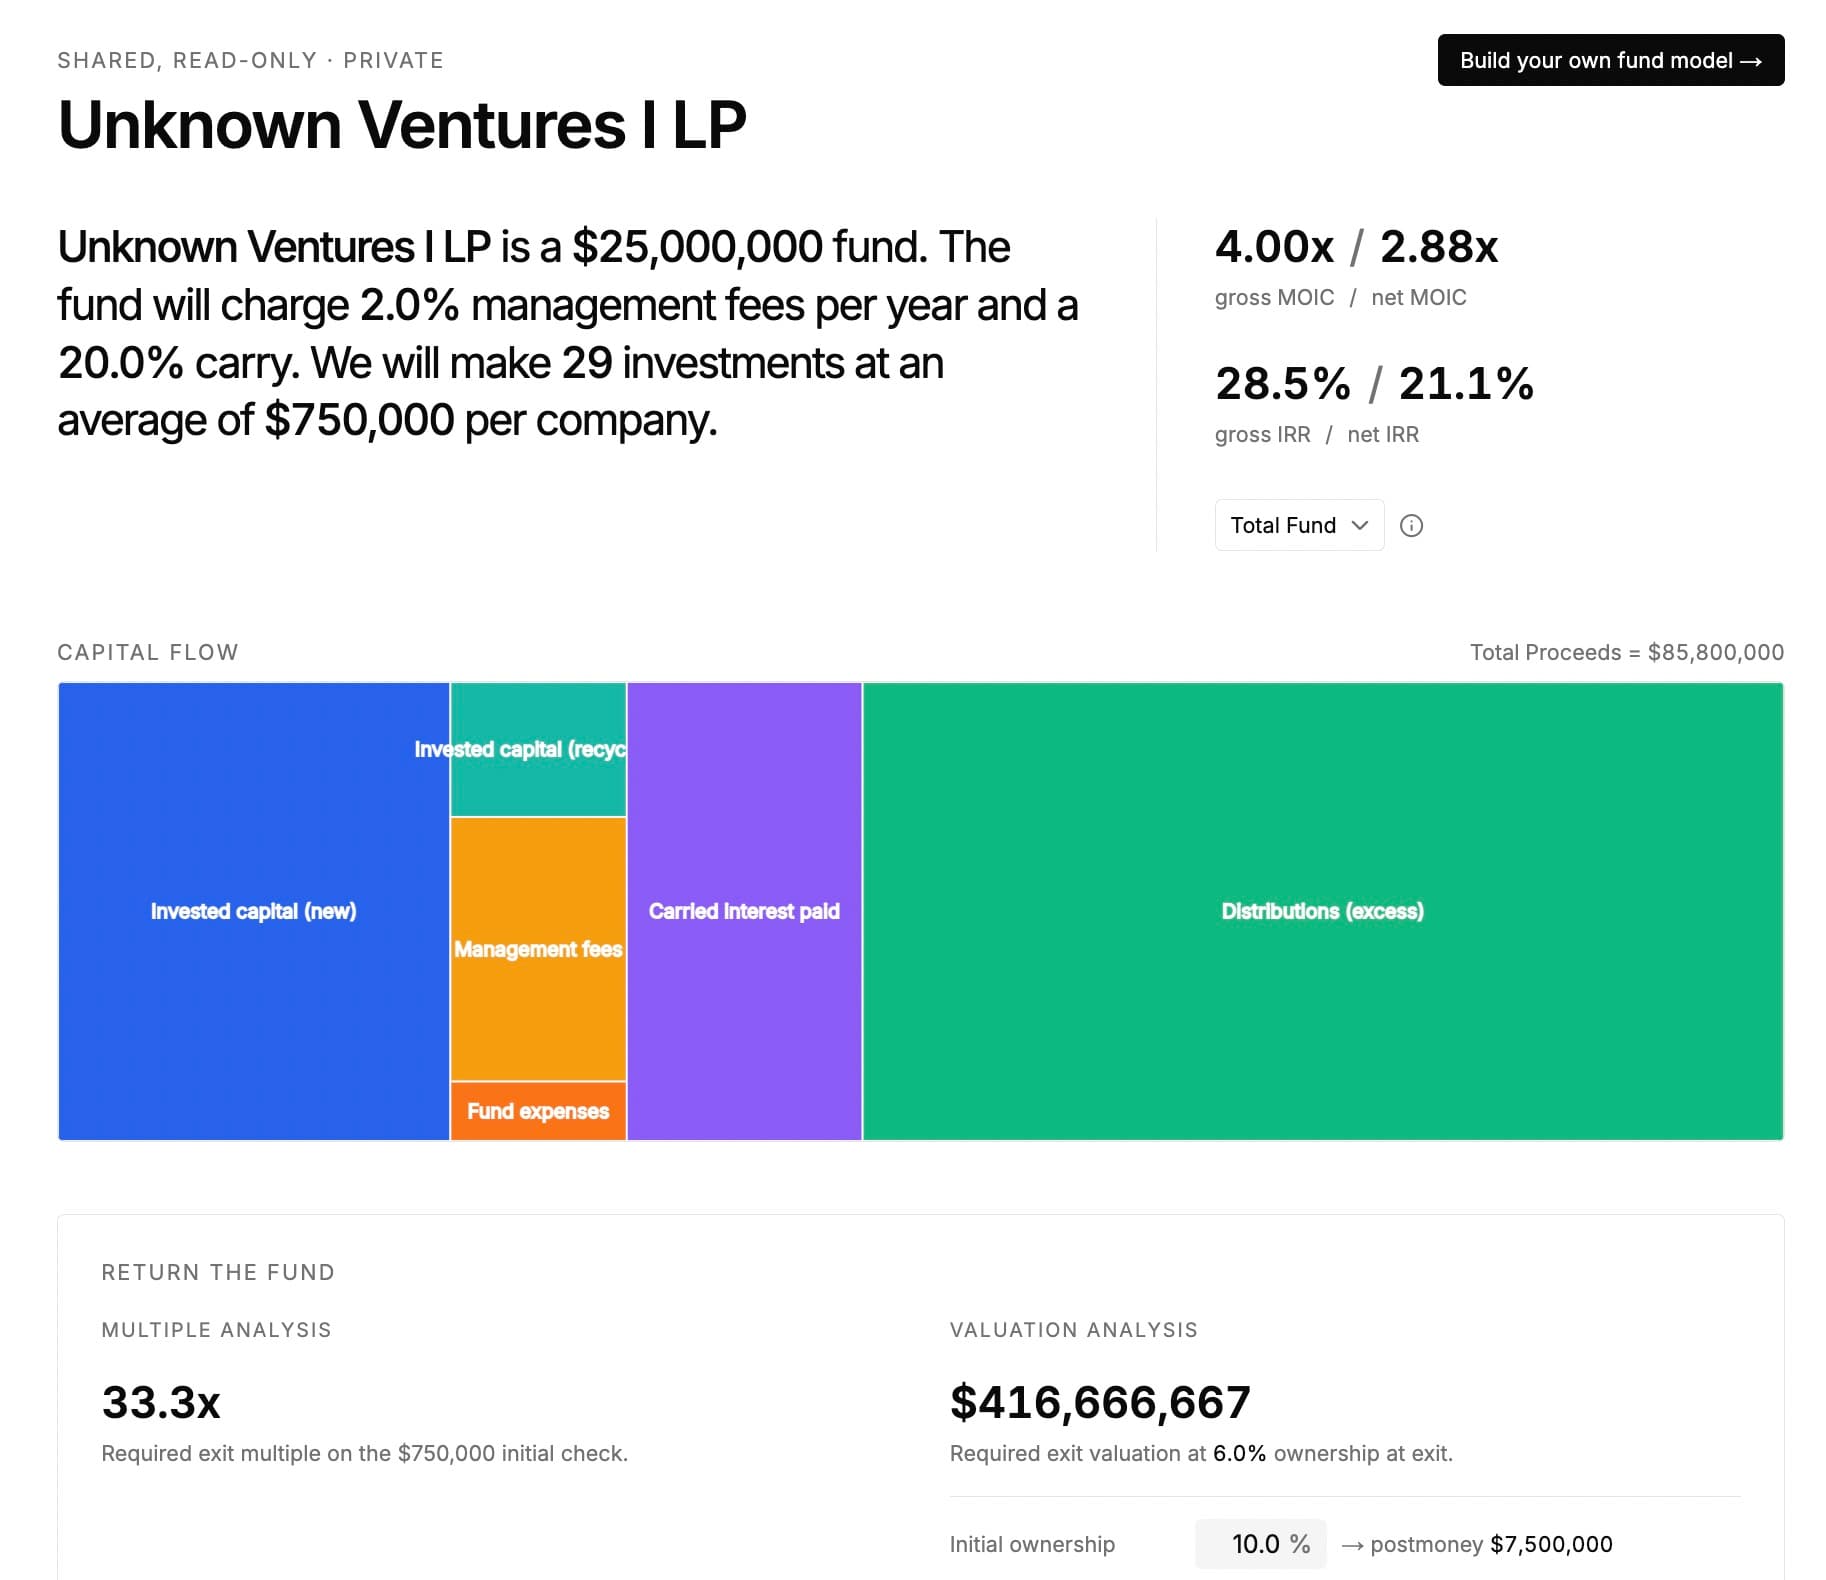This screenshot has height=1580, width=1826.
Task: Click the 2.88x net MOIC figure
Action: point(1439,247)
